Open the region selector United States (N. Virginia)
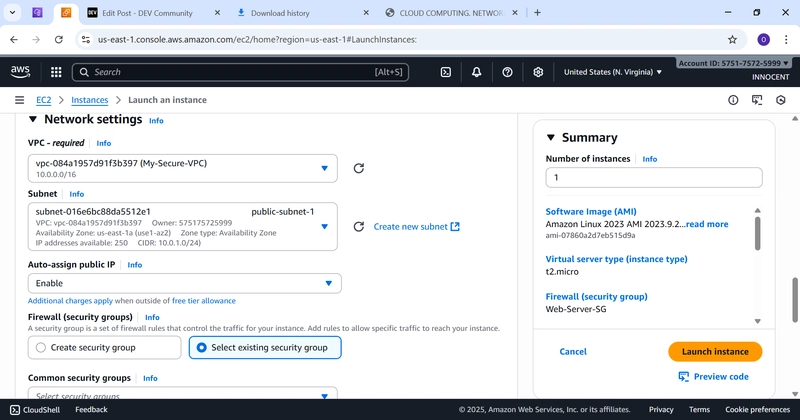800x420 pixels. 613,72
